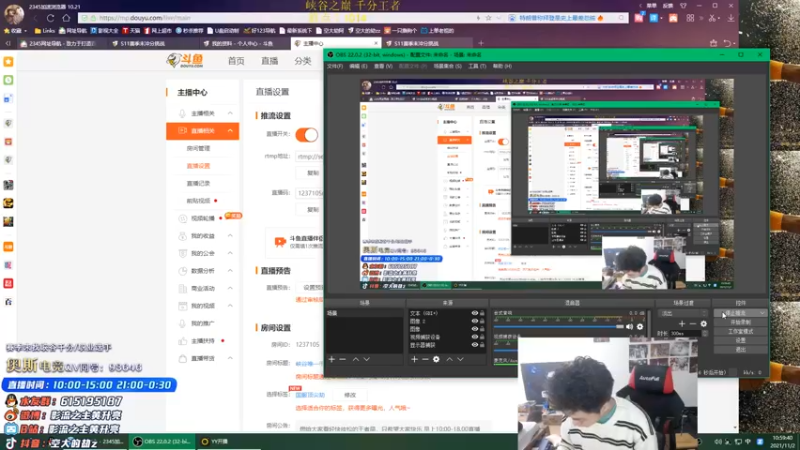Open browser apps grid icon
This screenshot has width=800, height=450.
tap(690, 18)
